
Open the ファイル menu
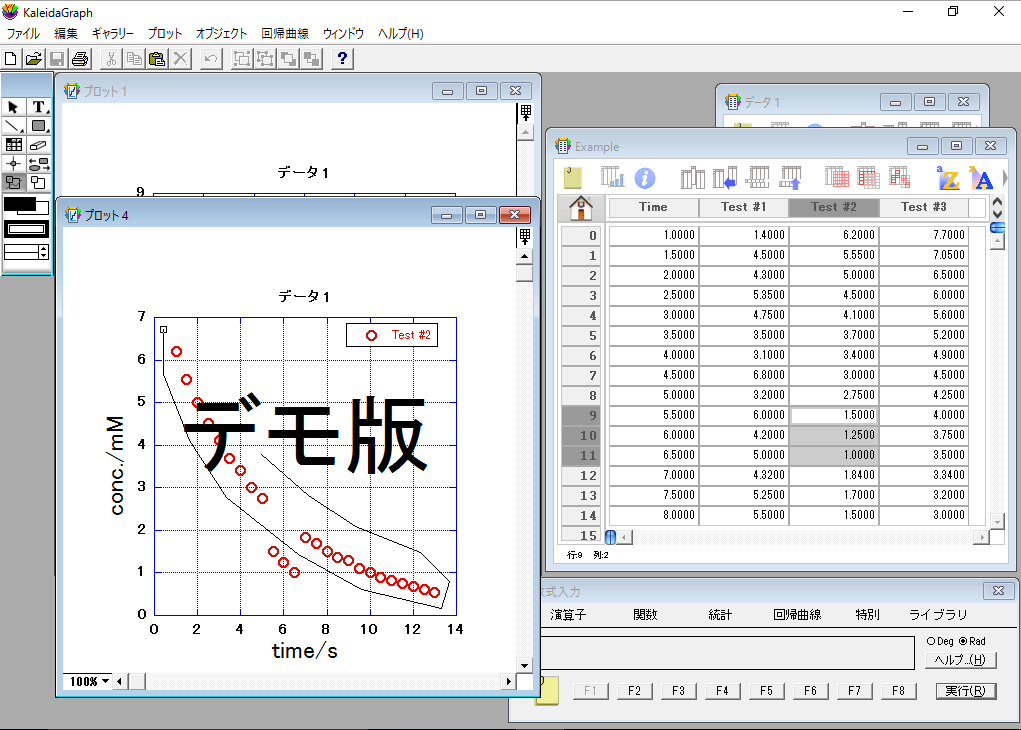pyautogui.click(x=23, y=33)
